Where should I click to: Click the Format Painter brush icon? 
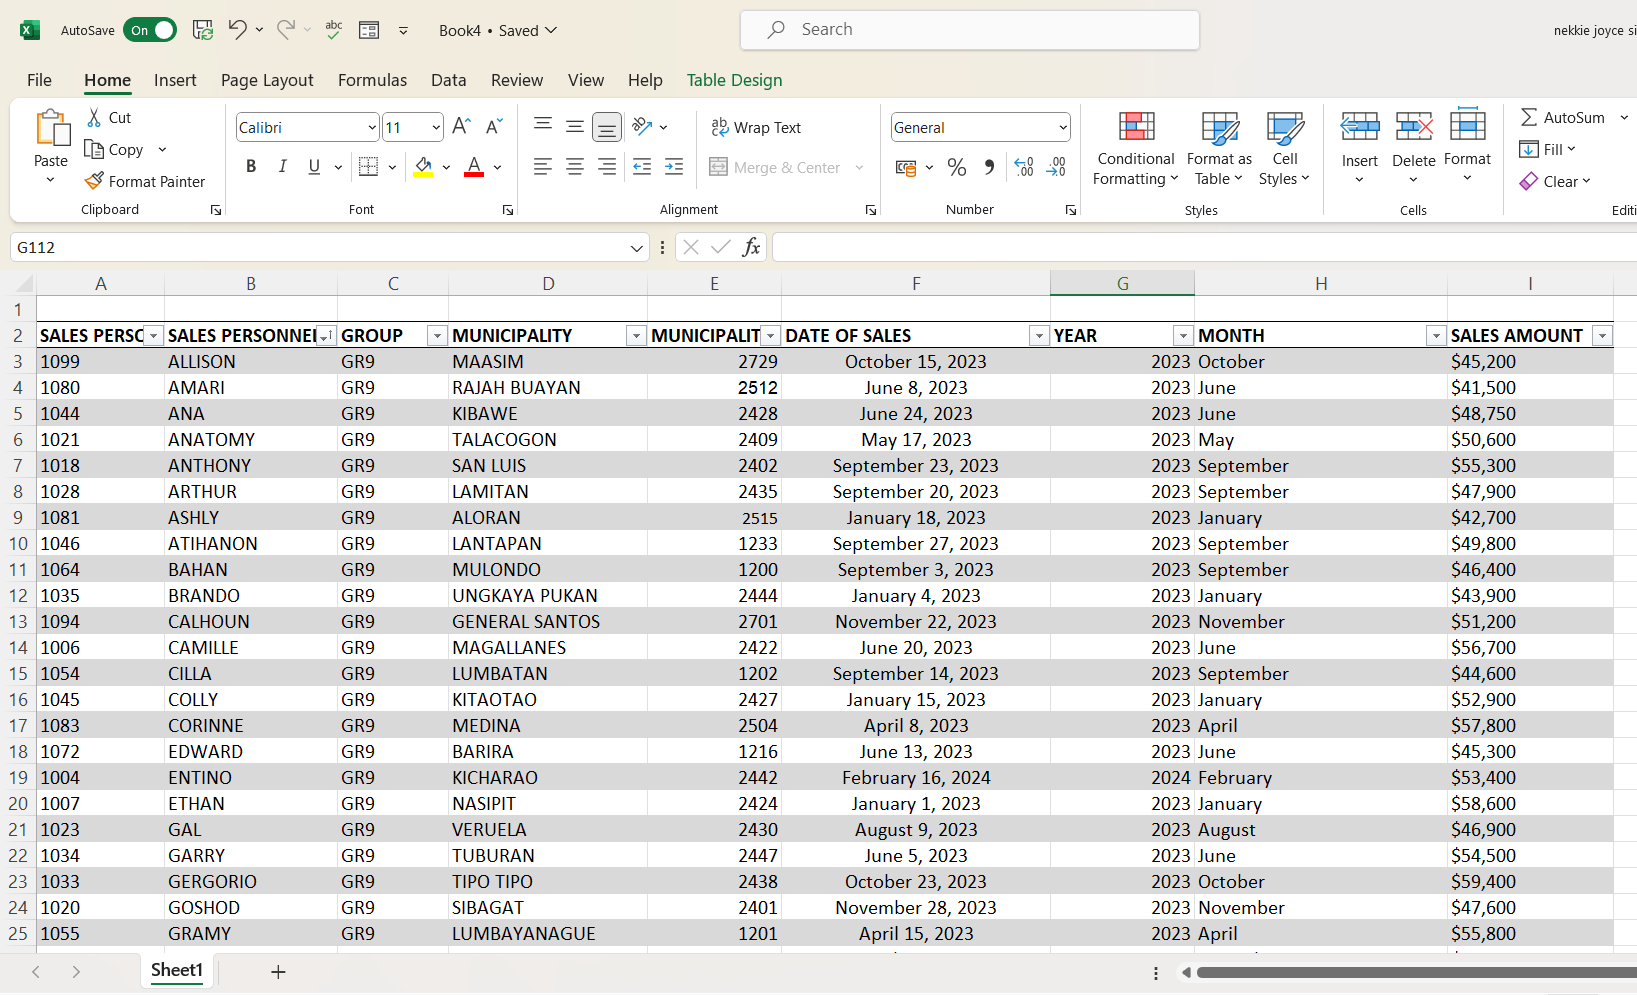pos(94,181)
